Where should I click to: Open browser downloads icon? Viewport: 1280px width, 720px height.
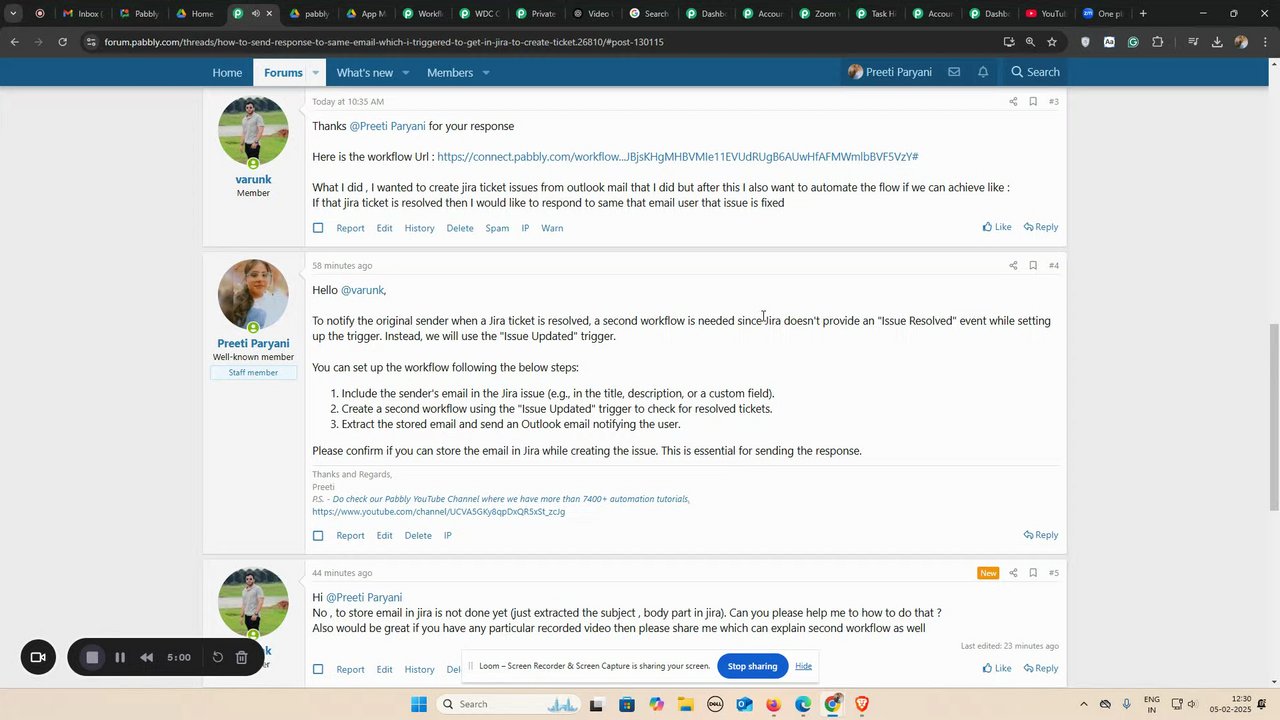pyautogui.click(x=1217, y=42)
